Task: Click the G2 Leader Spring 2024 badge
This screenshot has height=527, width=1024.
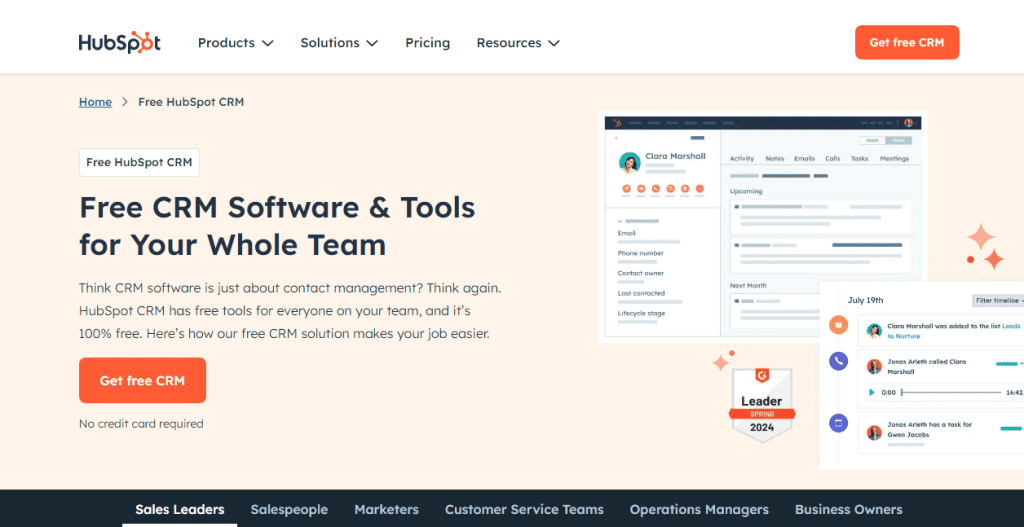Action: [762, 406]
